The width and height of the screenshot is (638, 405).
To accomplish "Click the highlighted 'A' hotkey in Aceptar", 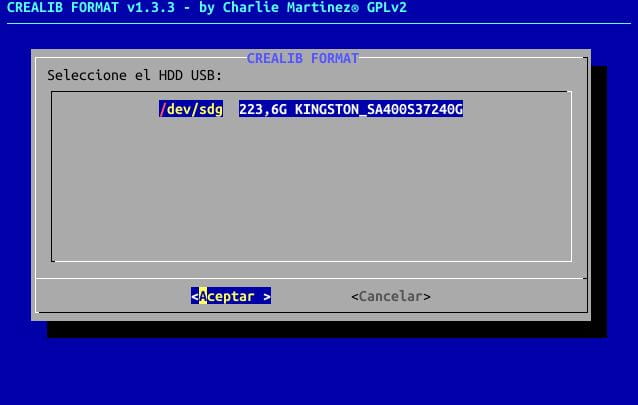I will point(203,296).
